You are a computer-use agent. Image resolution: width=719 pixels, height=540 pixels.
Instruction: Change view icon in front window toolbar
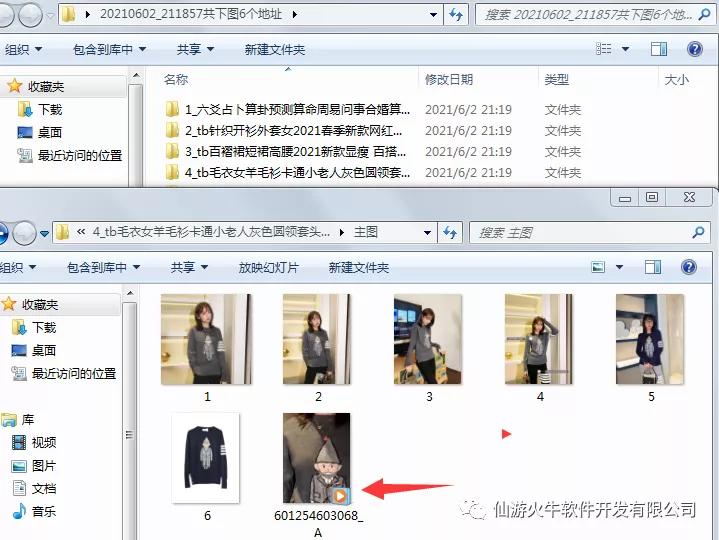click(x=598, y=267)
